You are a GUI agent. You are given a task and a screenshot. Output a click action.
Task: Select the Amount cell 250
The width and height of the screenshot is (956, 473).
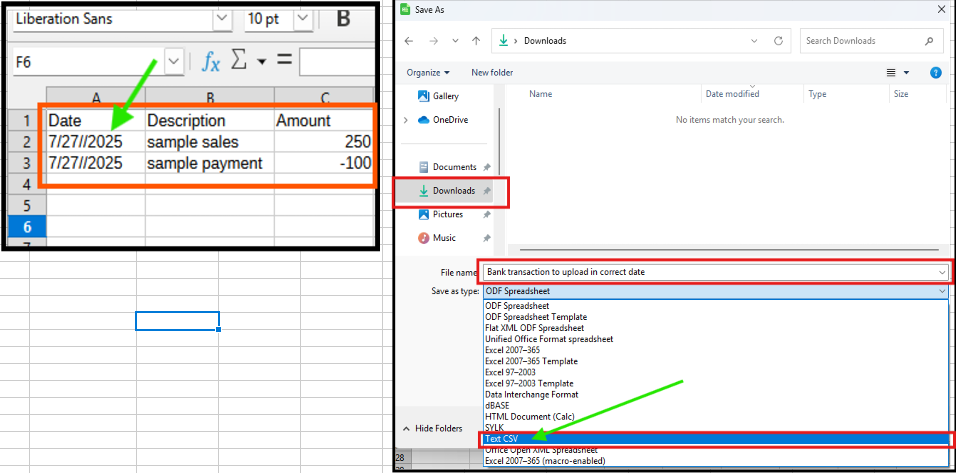coord(324,142)
